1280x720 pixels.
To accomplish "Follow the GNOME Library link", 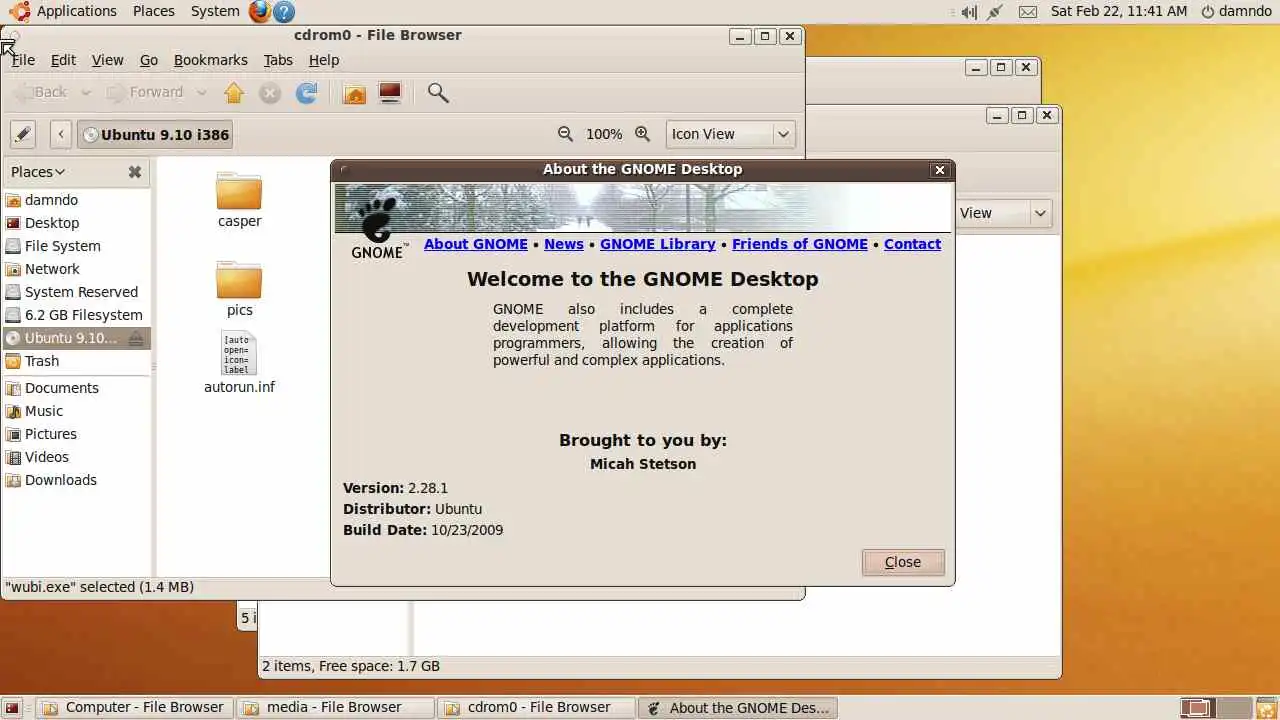I will click(658, 244).
